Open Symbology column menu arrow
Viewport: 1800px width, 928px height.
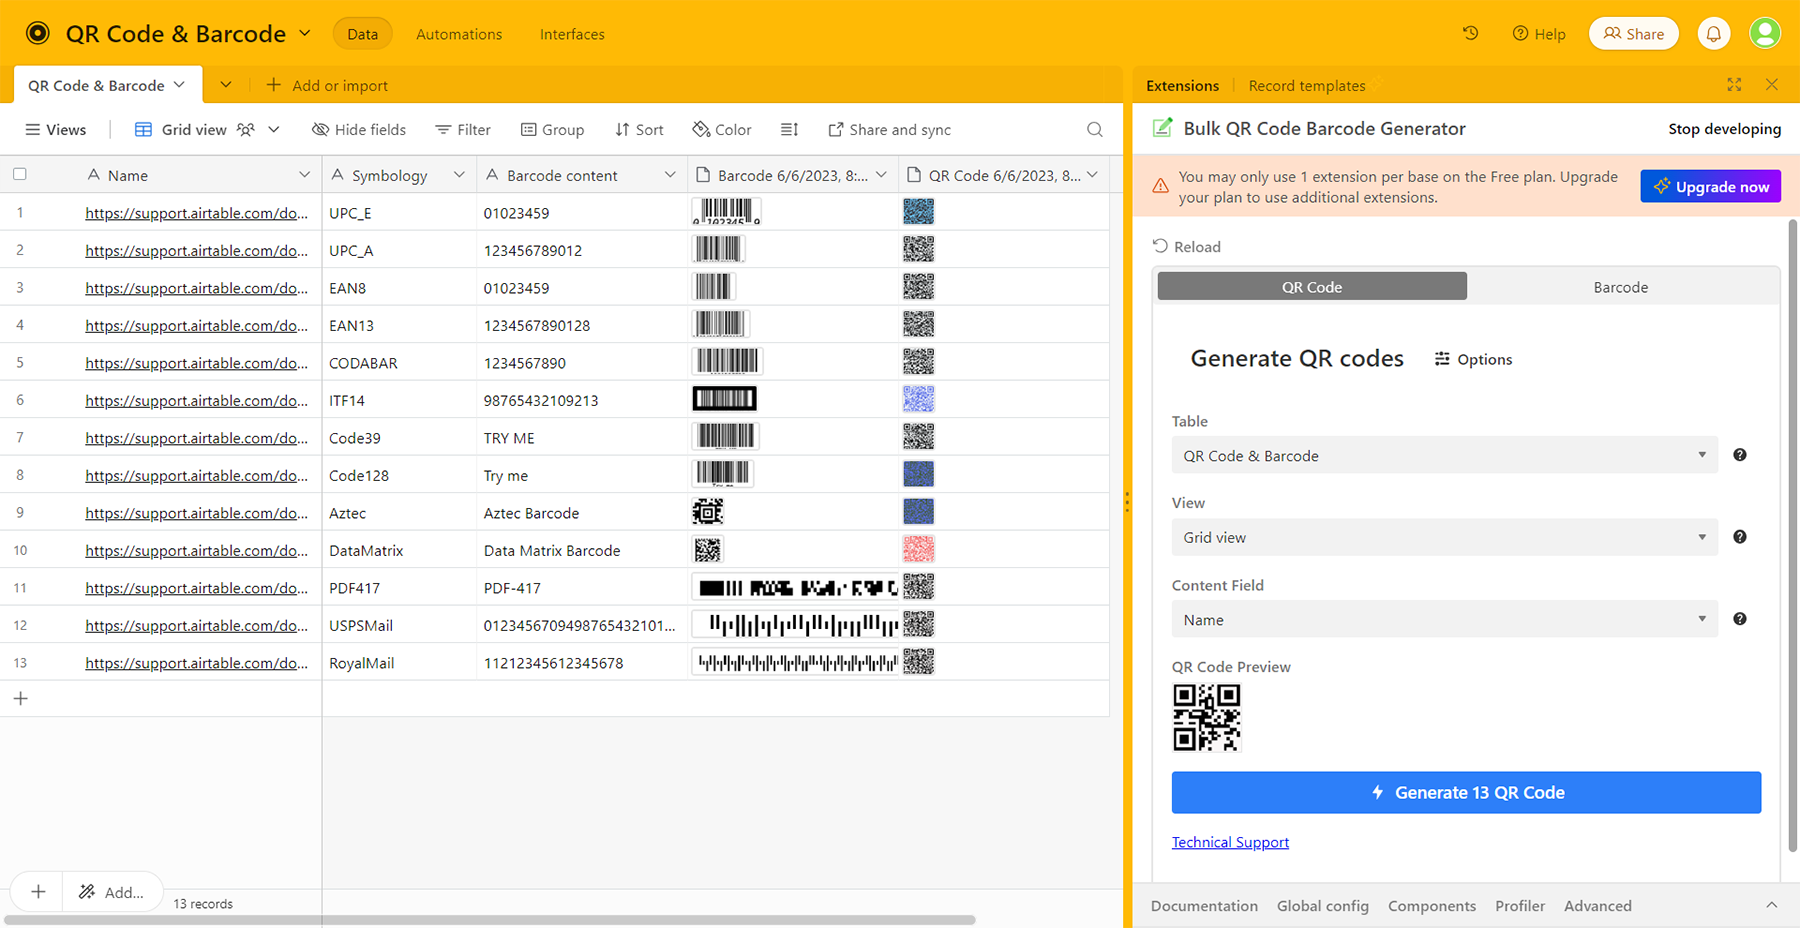459,174
